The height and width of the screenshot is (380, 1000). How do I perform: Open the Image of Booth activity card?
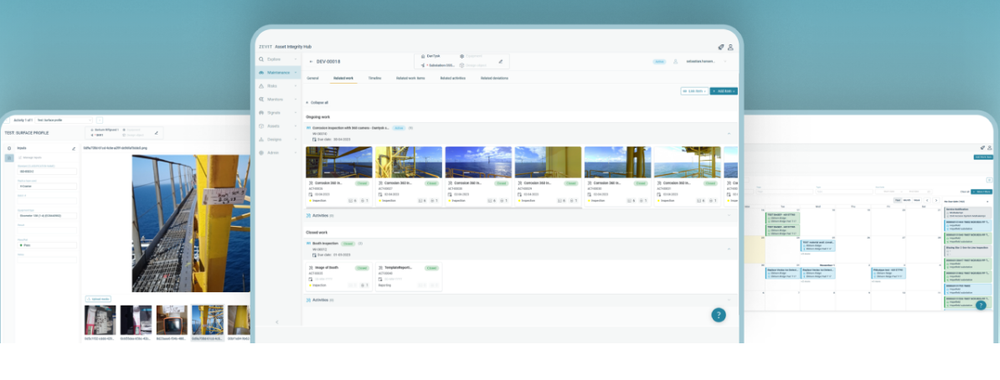point(339,277)
